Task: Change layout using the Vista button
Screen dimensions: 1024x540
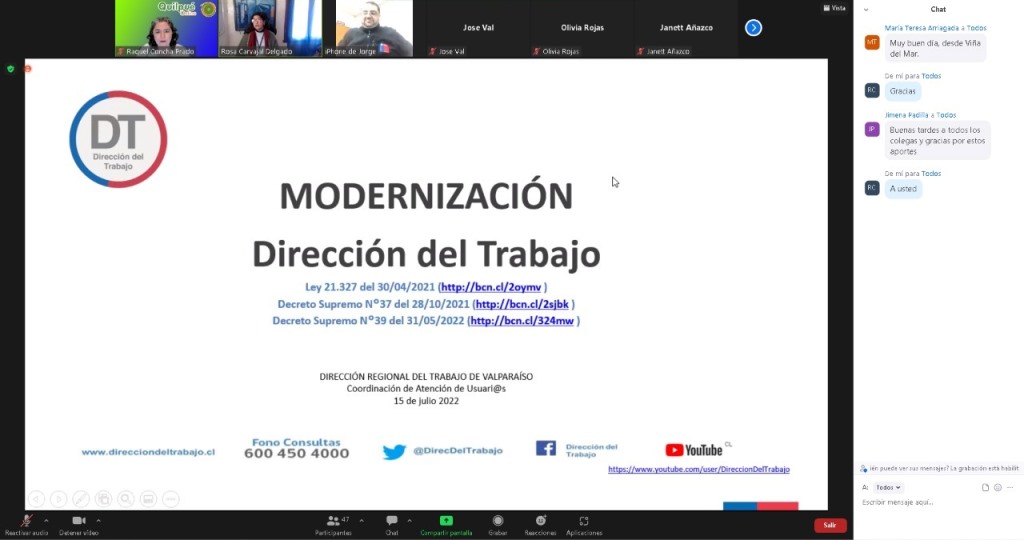Action: coord(835,8)
